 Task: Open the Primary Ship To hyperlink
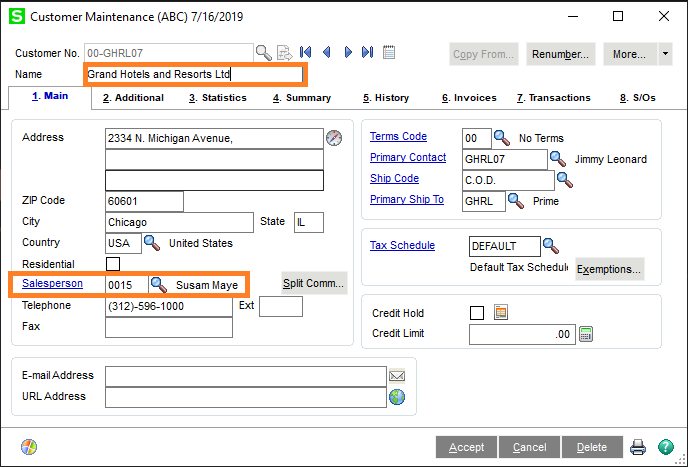tap(407, 200)
